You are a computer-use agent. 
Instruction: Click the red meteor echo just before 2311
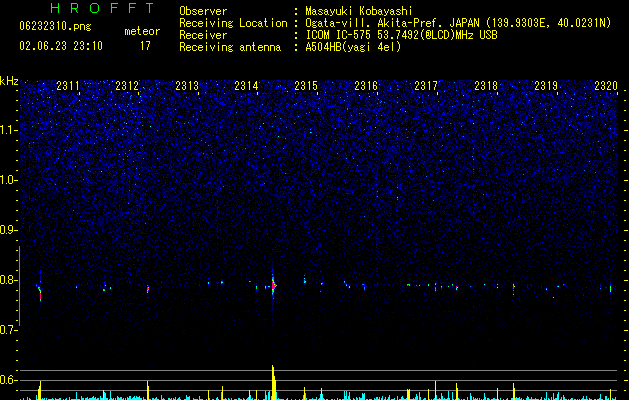40,293
